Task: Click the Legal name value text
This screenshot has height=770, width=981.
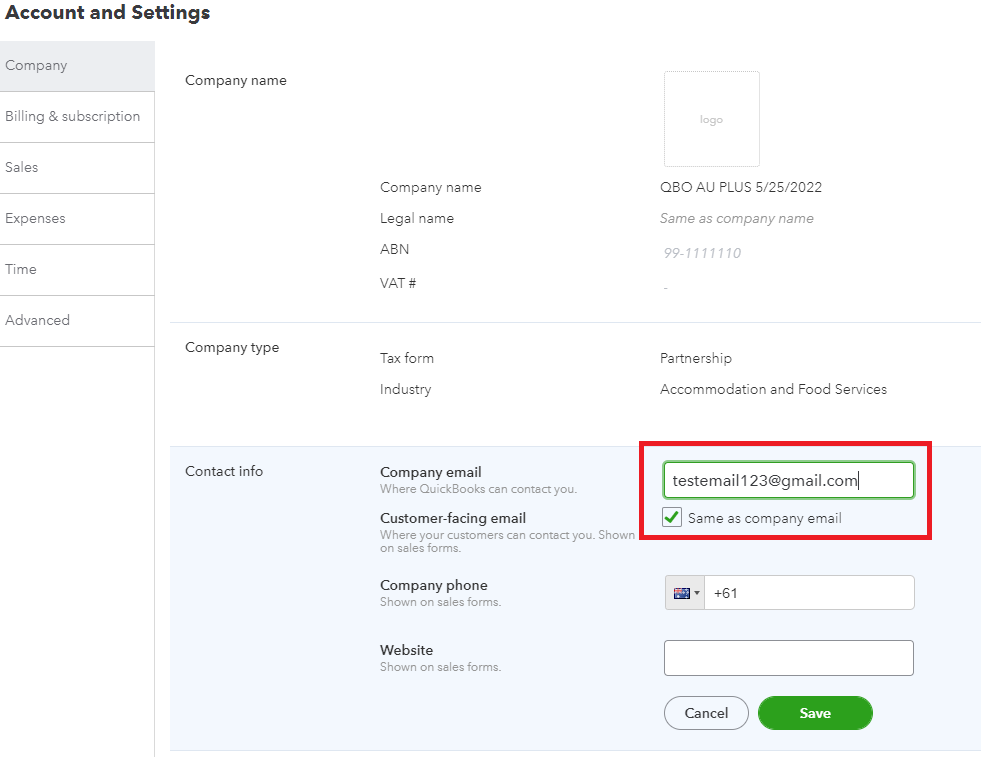Action: pyautogui.click(x=736, y=219)
